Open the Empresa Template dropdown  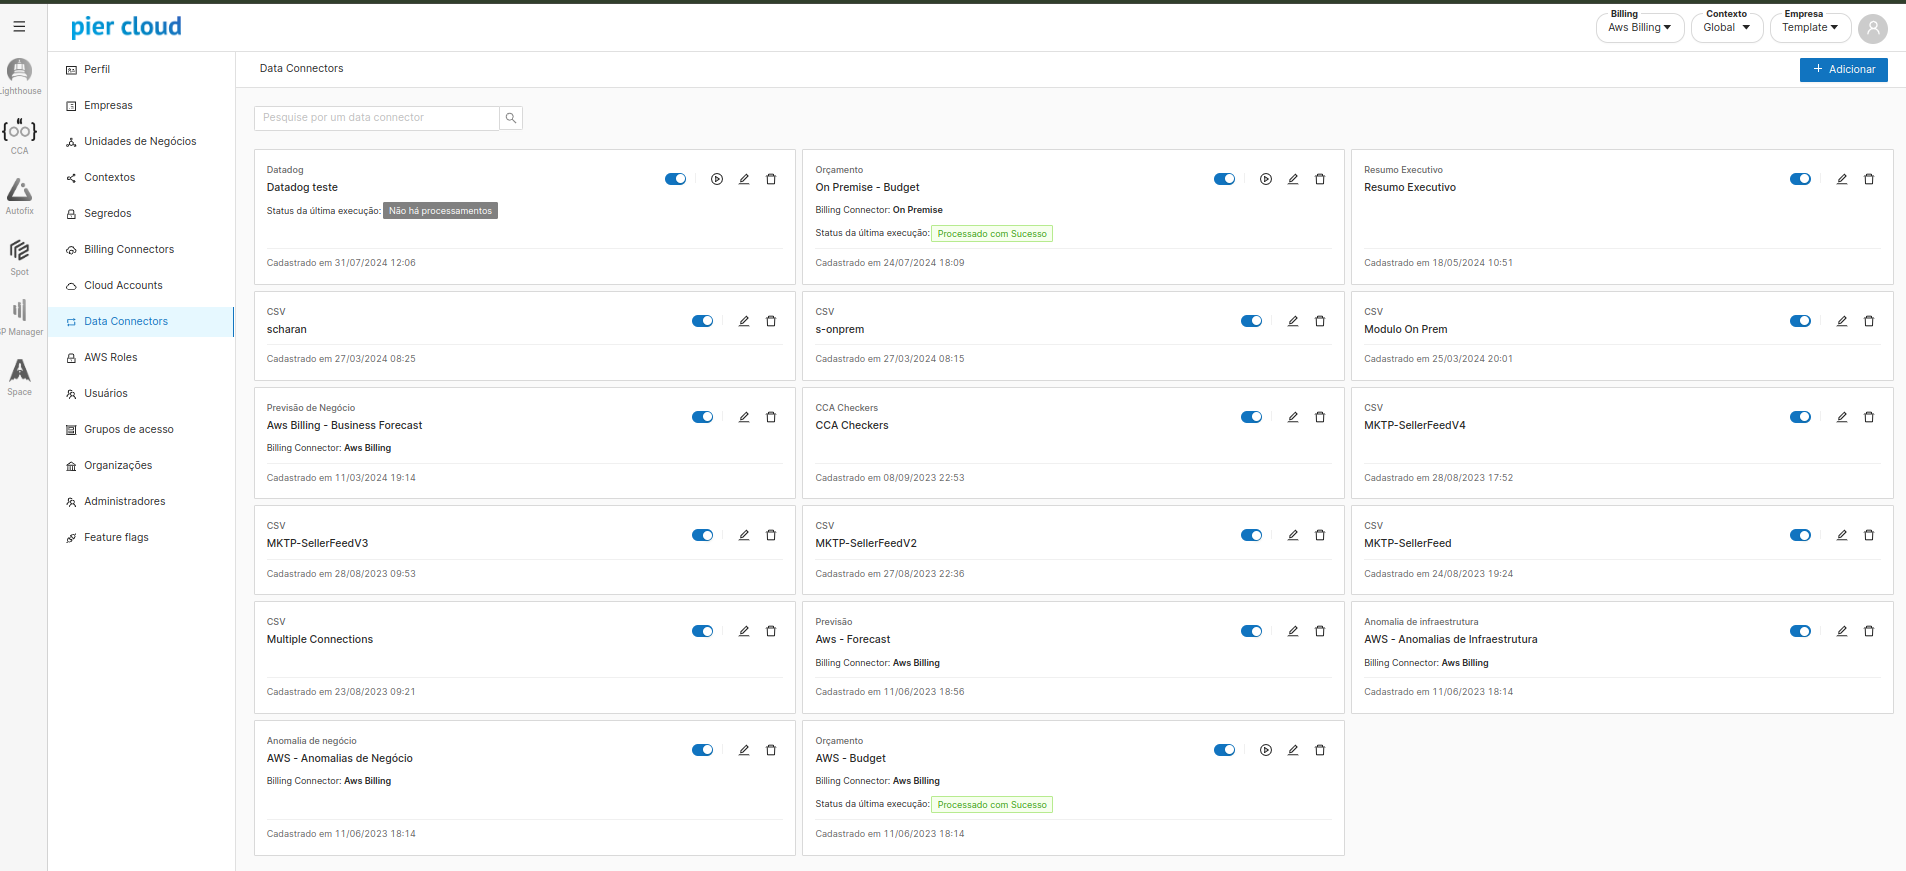coord(1809,27)
